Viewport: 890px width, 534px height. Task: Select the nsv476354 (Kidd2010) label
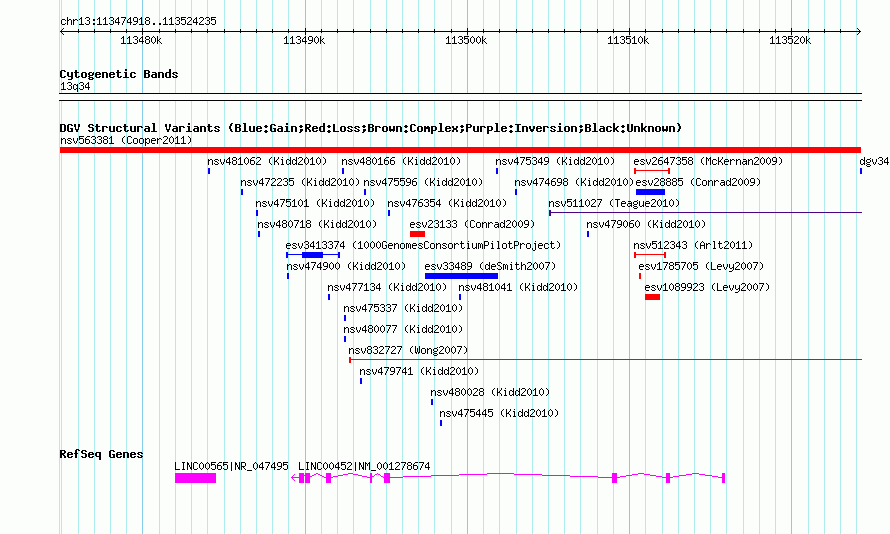(447, 203)
